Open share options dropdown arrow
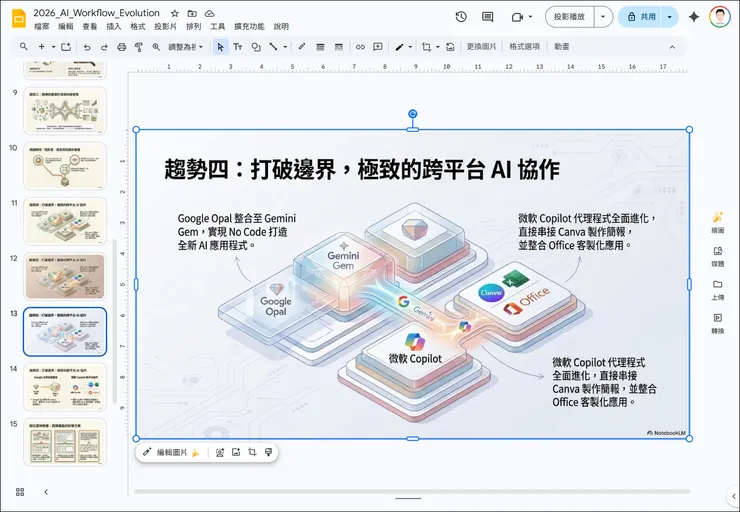The height and width of the screenshot is (512, 740). pos(670,17)
